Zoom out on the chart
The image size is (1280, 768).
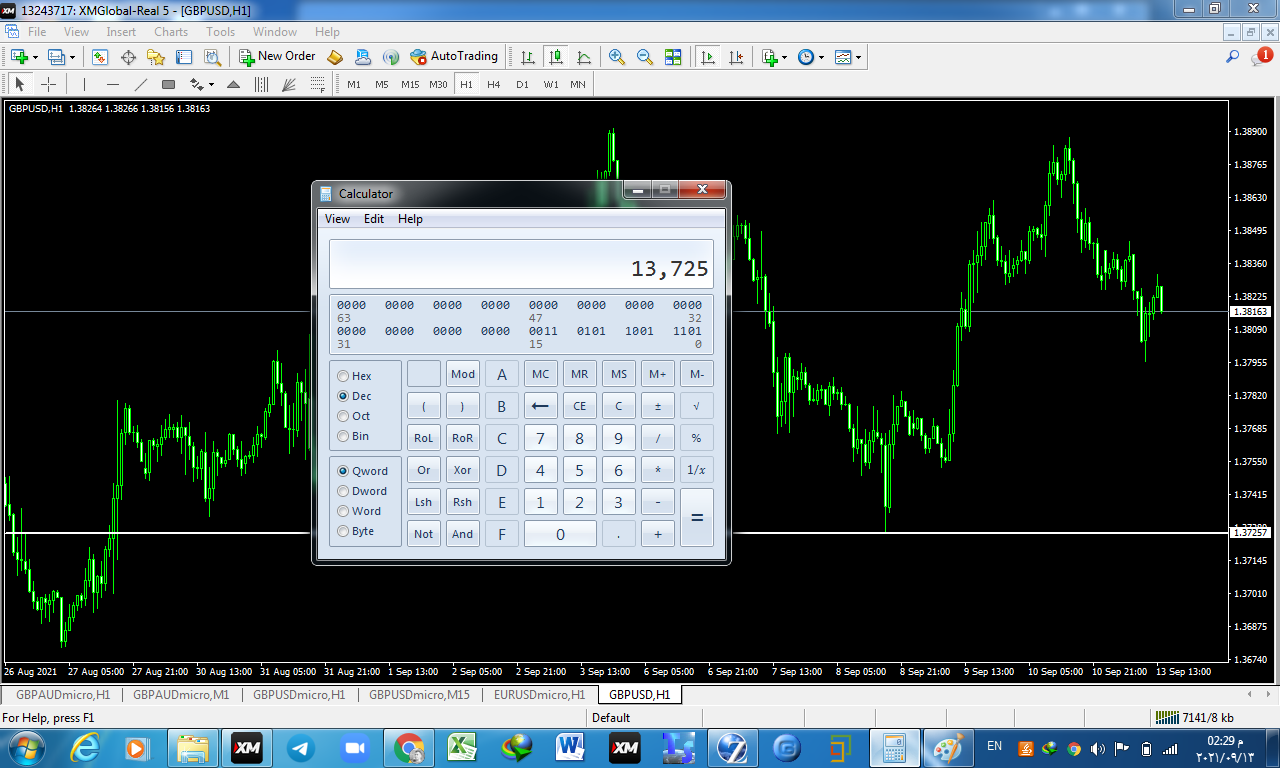pos(645,57)
